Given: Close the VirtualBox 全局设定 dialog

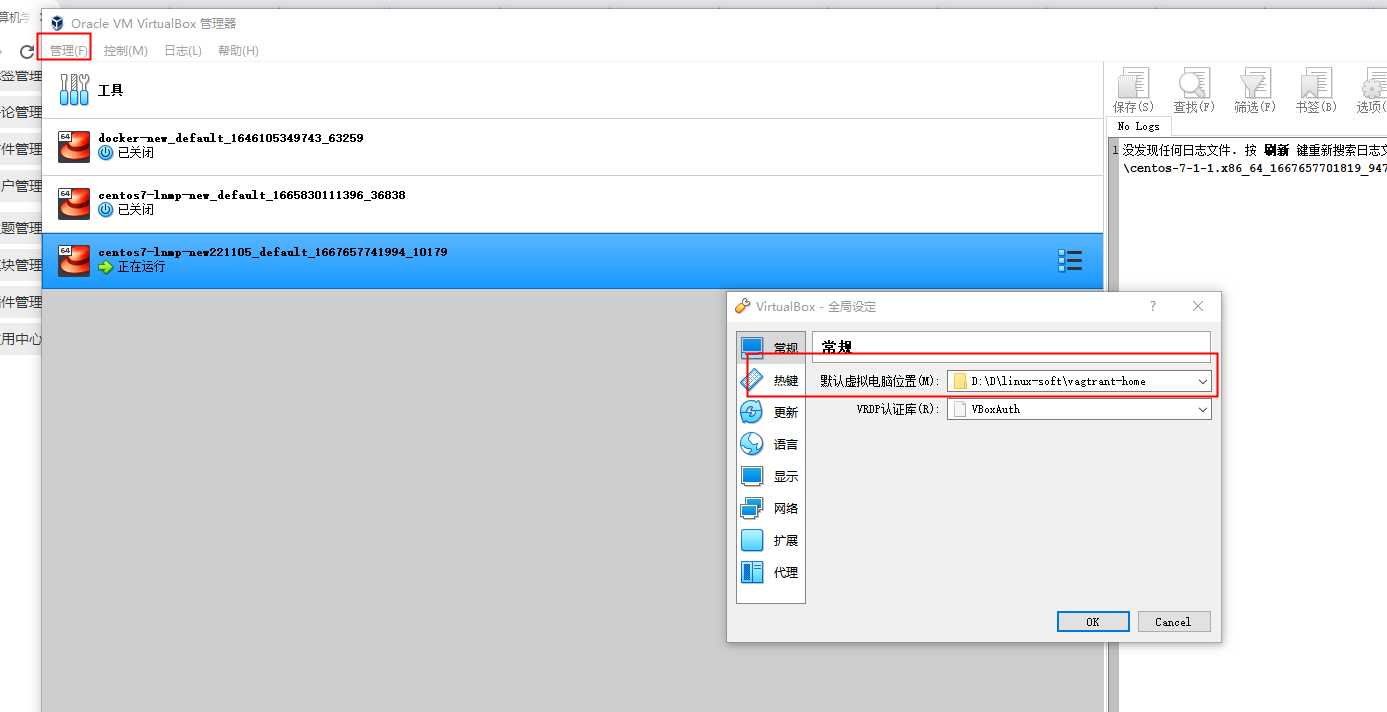Looking at the screenshot, I should (x=1198, y=306).
